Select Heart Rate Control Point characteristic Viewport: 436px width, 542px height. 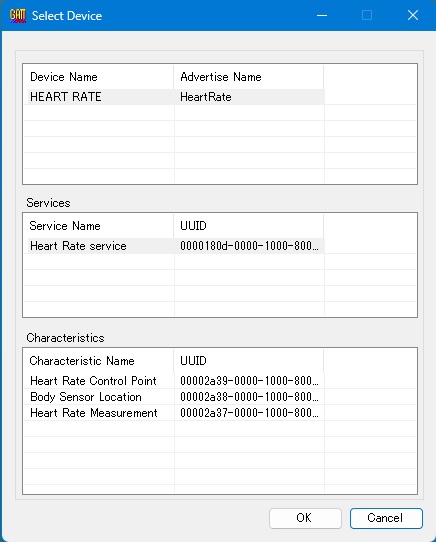tap(93, 381)
